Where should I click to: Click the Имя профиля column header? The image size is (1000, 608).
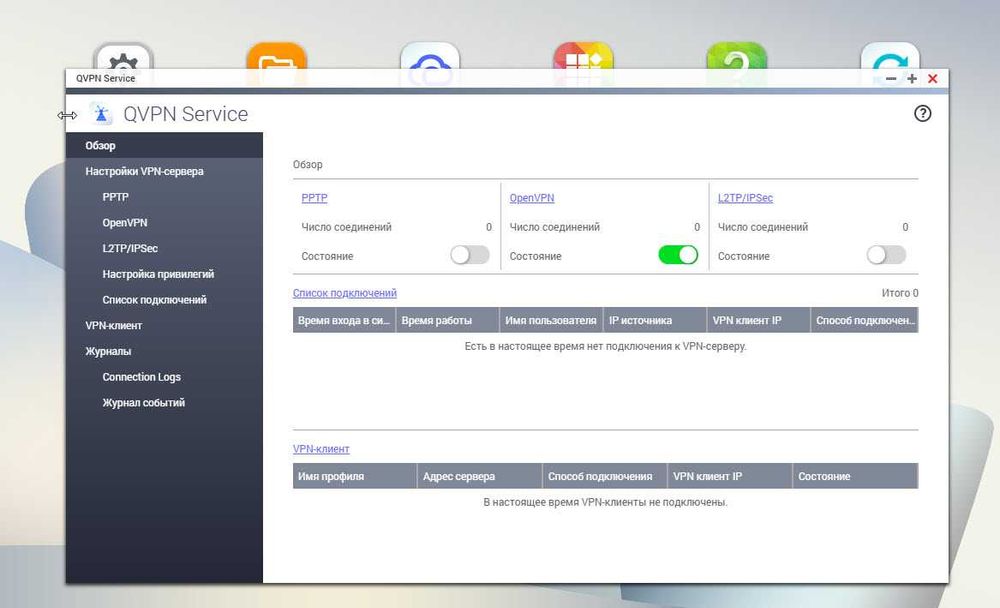[355, 476]
